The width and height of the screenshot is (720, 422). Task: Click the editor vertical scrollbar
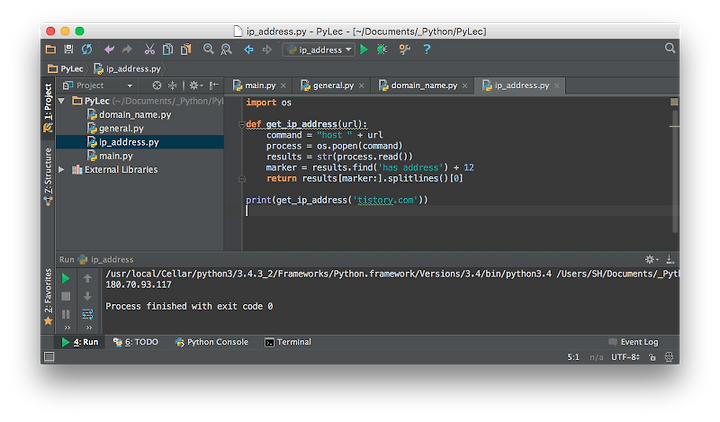[x=675, y=171]
